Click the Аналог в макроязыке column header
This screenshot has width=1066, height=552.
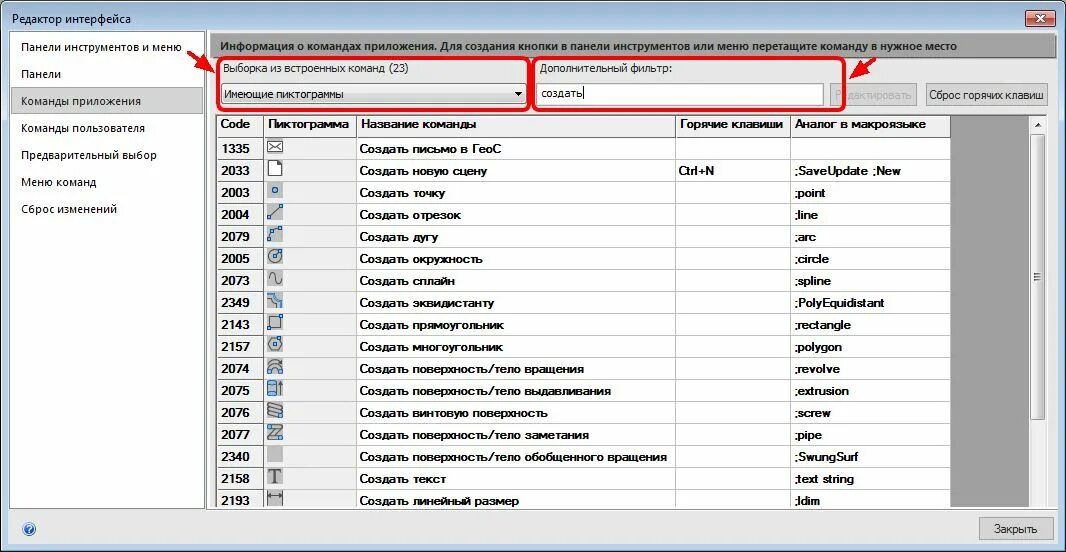(870, 124)
